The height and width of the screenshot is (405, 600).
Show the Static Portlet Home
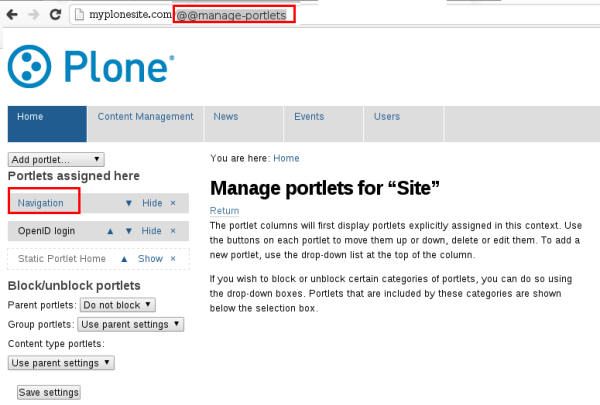[x=150, y=259]
